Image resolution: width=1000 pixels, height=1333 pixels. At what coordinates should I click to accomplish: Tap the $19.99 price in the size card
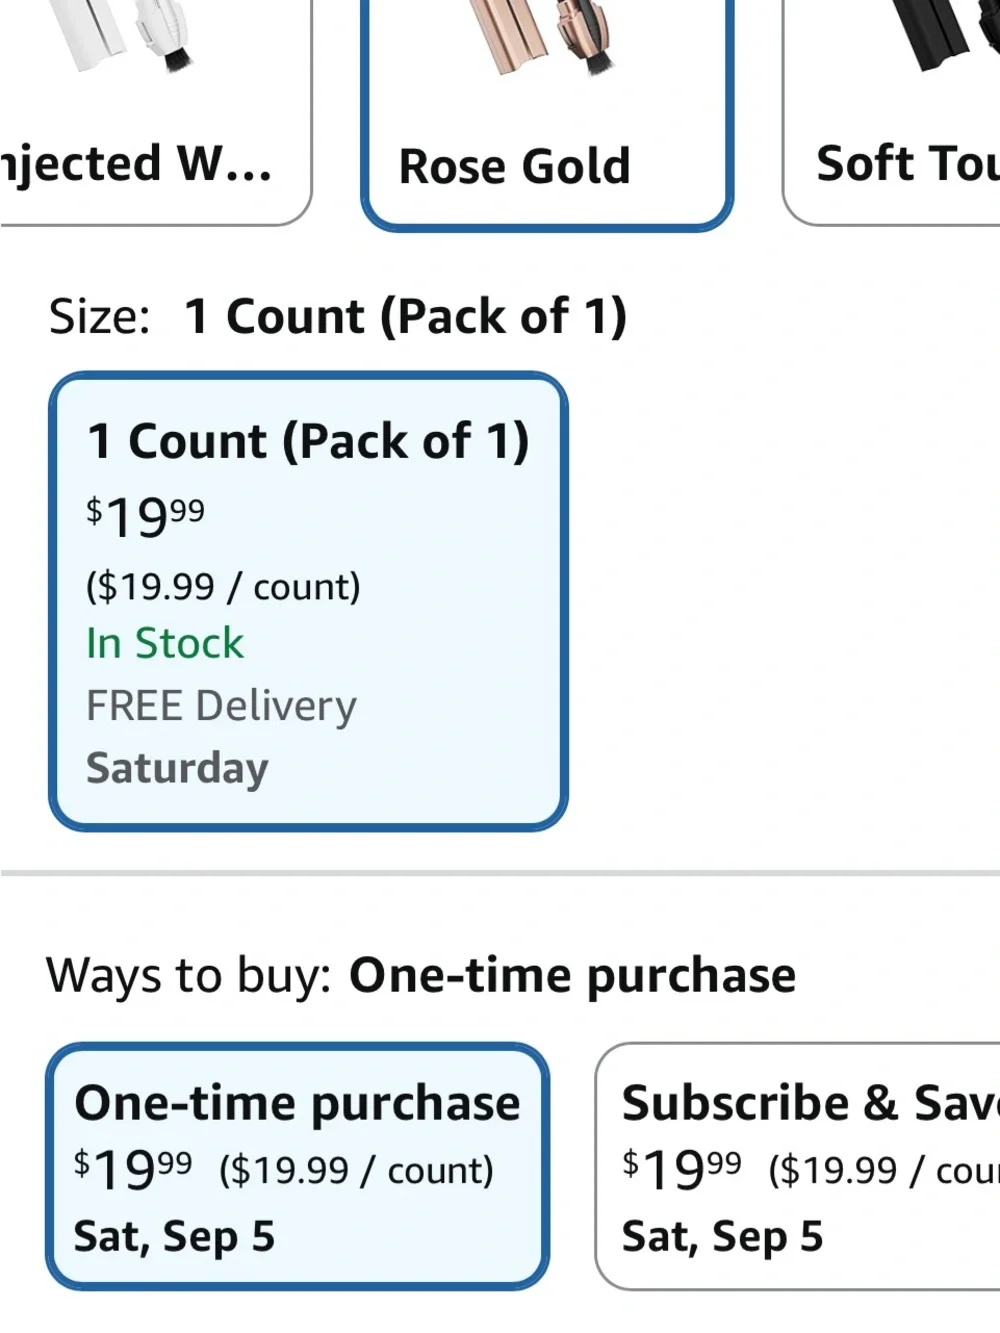click(x=146, y=517)
